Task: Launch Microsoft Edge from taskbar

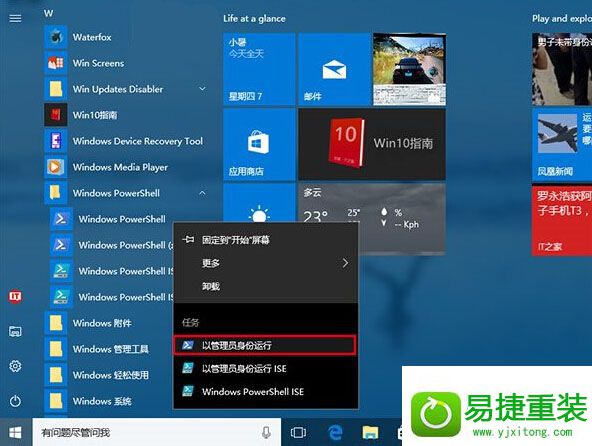Action: click(x=335, y=433)
